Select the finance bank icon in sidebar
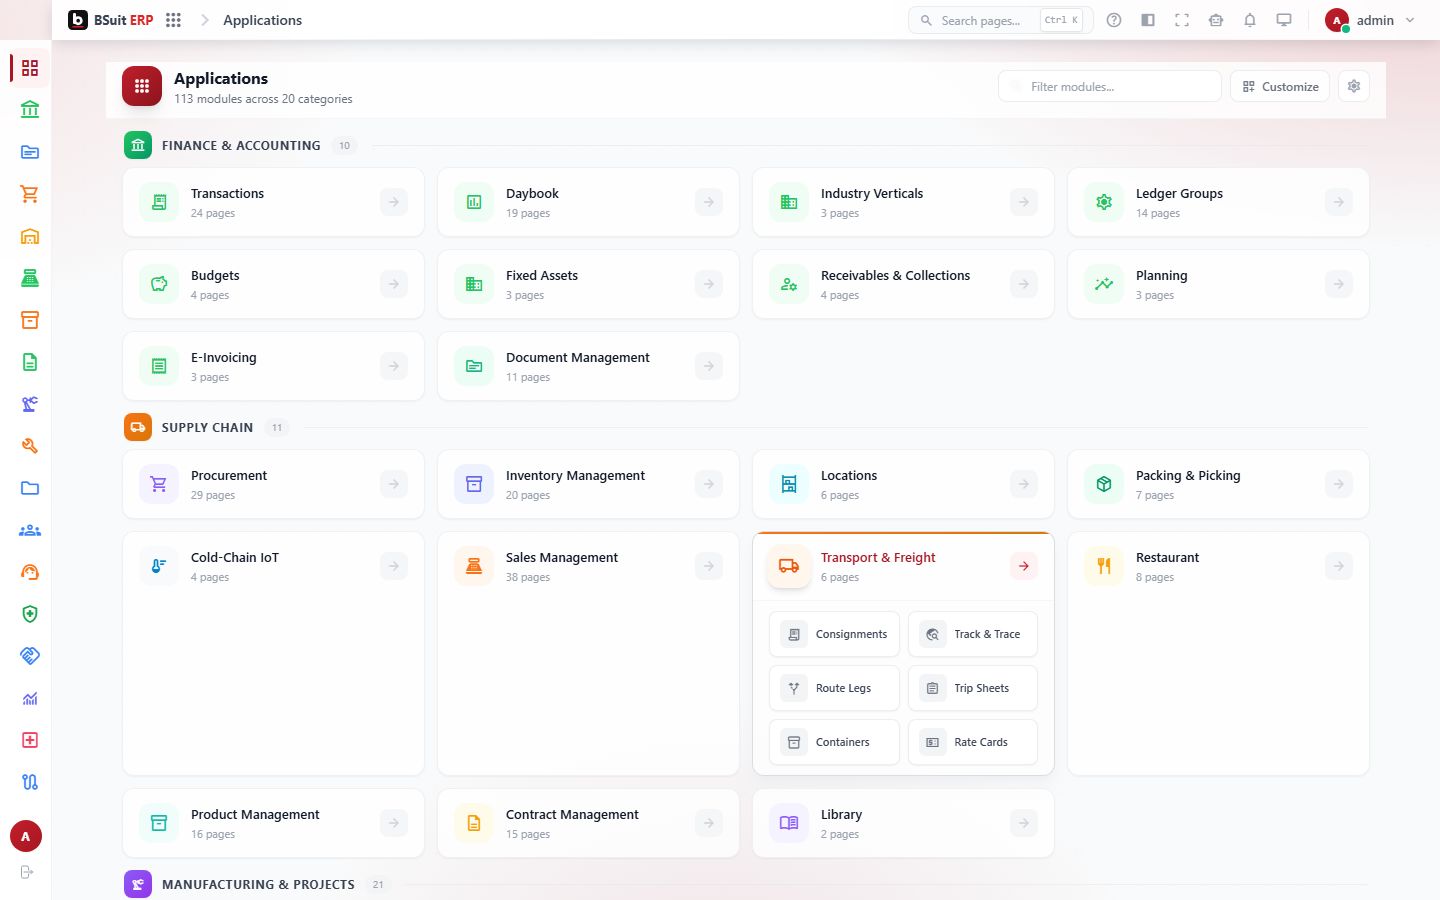This screenshot has width=1440, height=900. tap(30, 110)
